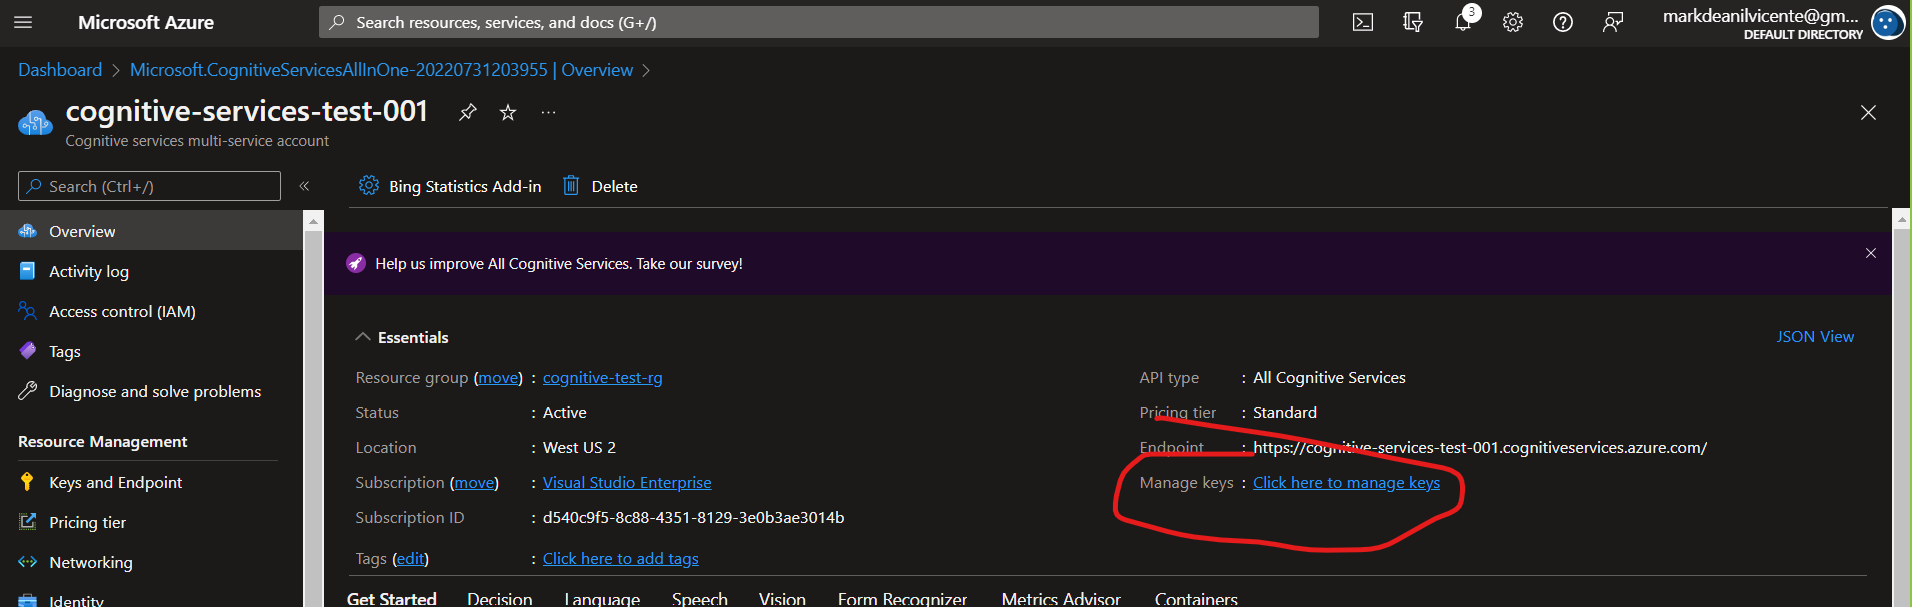
Task: Delete the cognitive services resource
Action: 600,186
